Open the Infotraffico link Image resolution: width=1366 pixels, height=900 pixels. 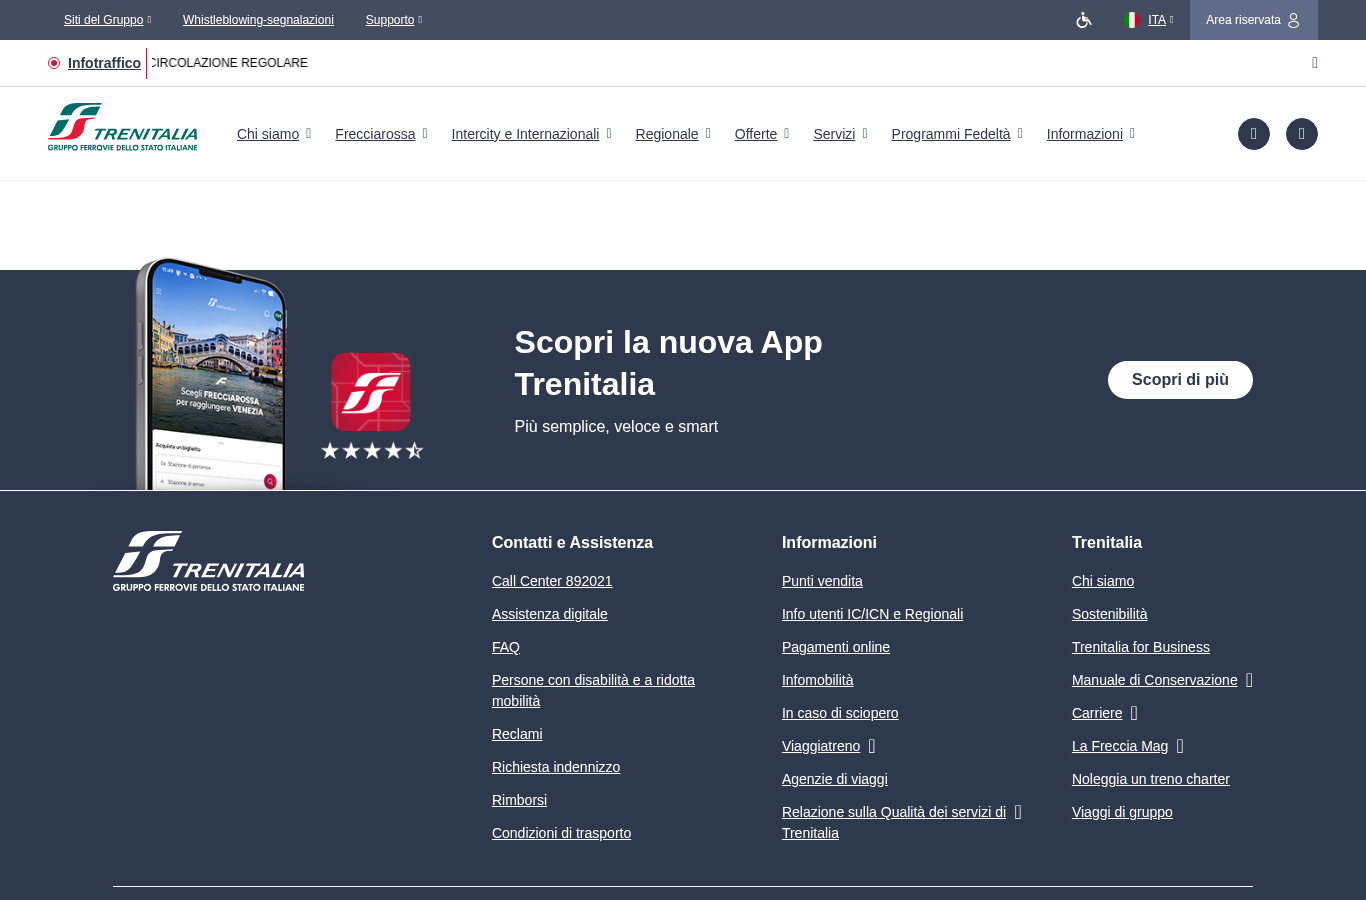point(104,63)
